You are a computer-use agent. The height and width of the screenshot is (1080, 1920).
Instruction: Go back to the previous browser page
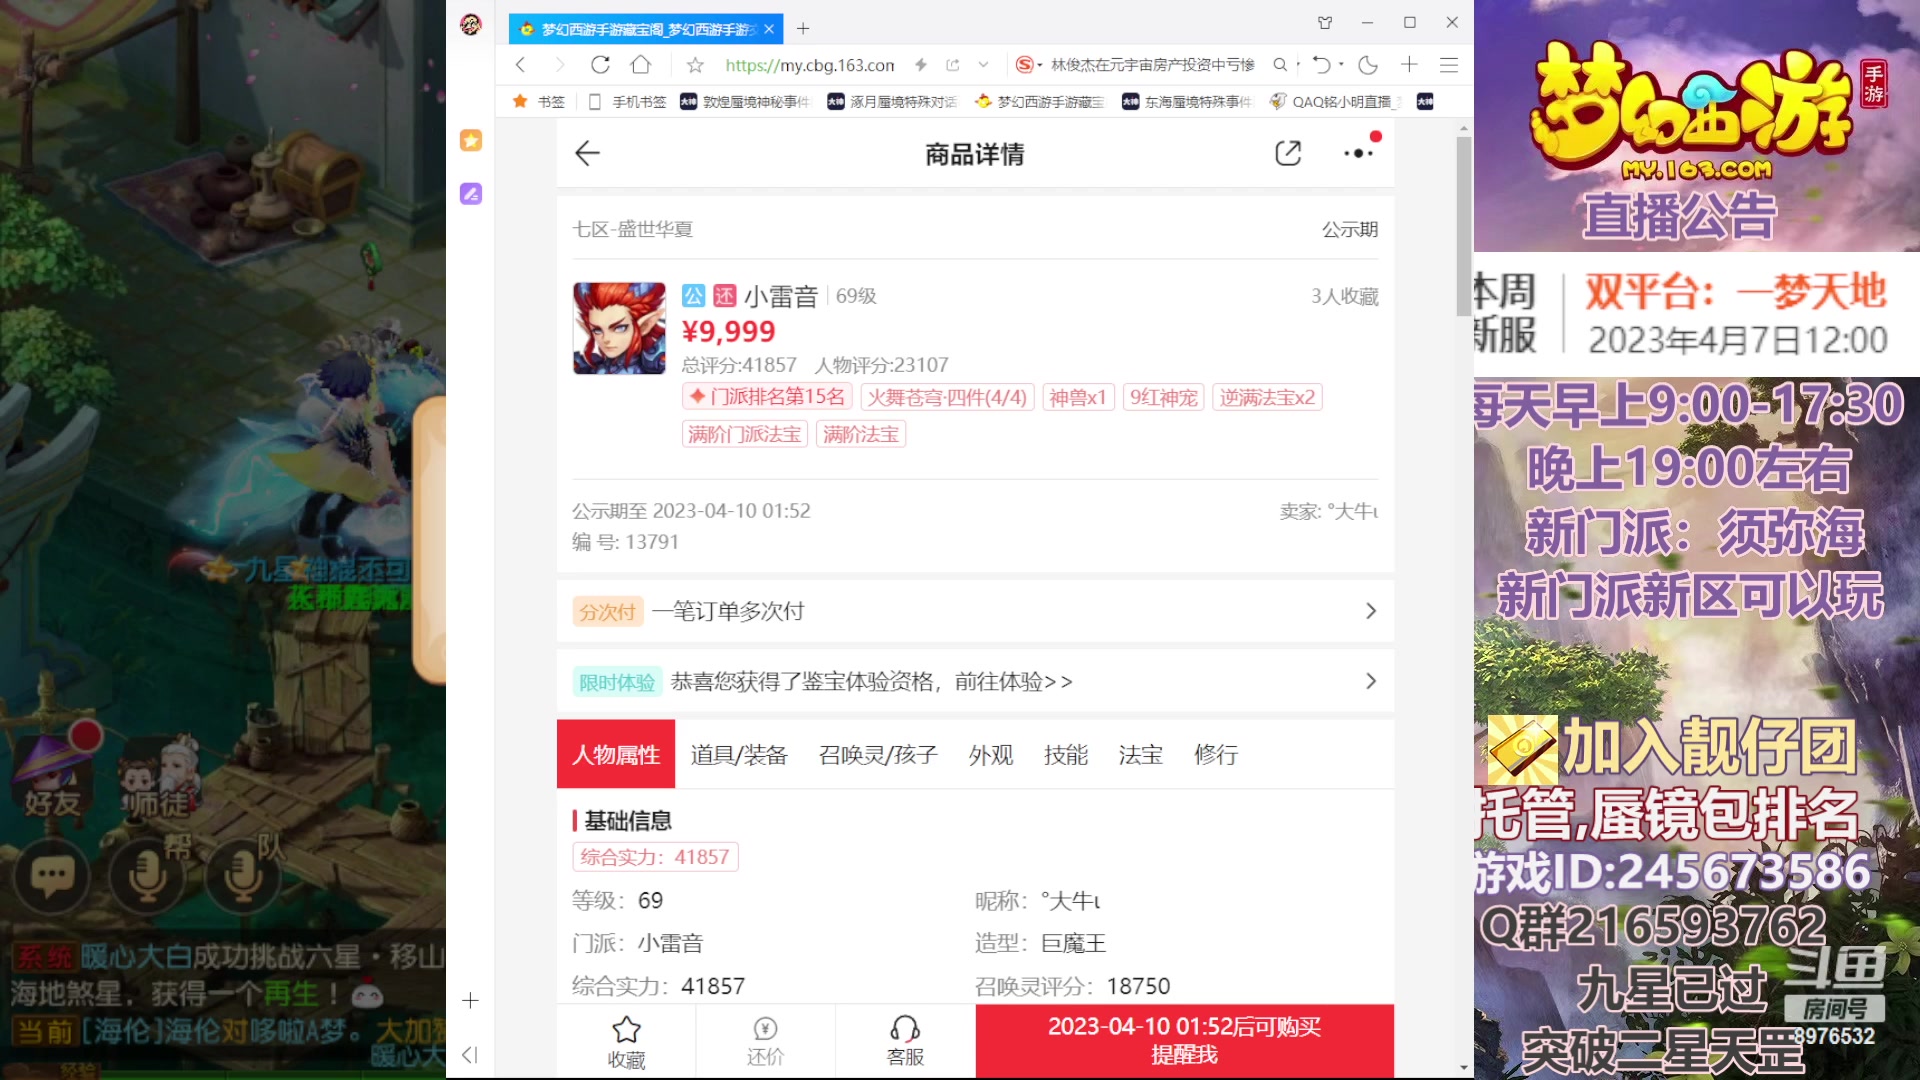coord(520,65)
